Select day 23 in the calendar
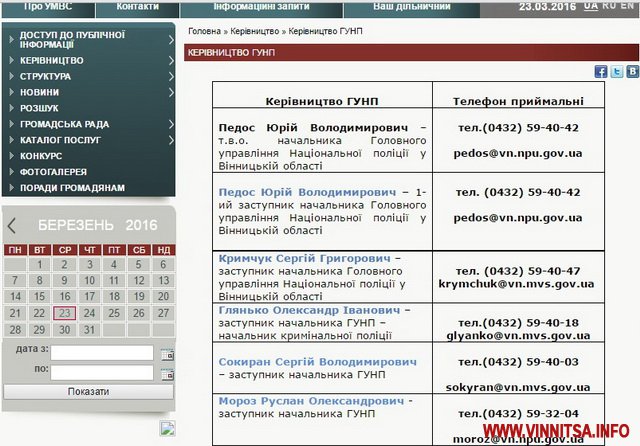This screenshot has width=640, height=446. (x=64, y=313)
